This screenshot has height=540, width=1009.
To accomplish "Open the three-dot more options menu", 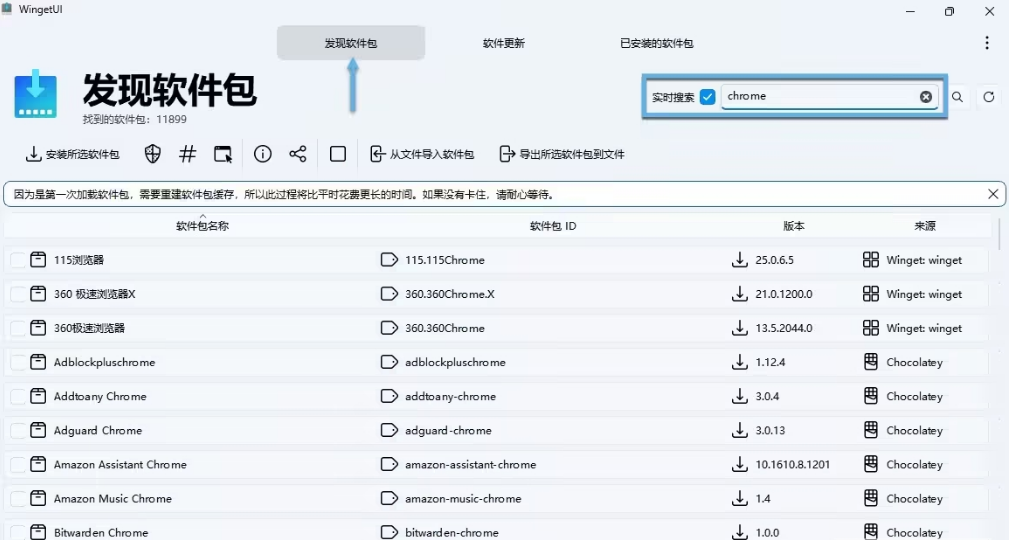I will point(987,43).
